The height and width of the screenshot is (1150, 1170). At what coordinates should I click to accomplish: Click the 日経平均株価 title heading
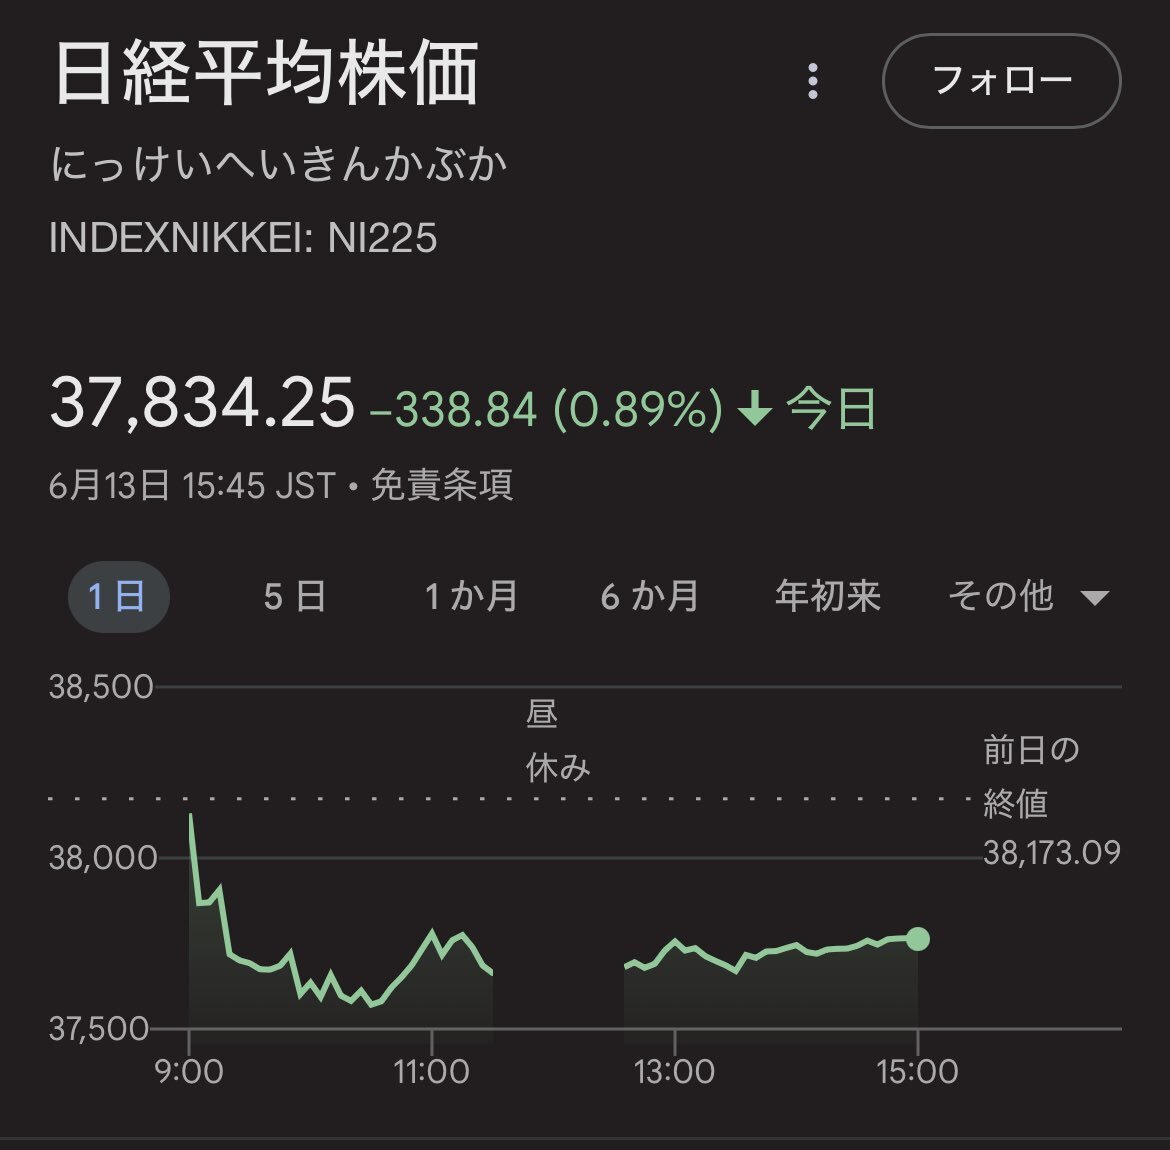click(x=266, y=74)
